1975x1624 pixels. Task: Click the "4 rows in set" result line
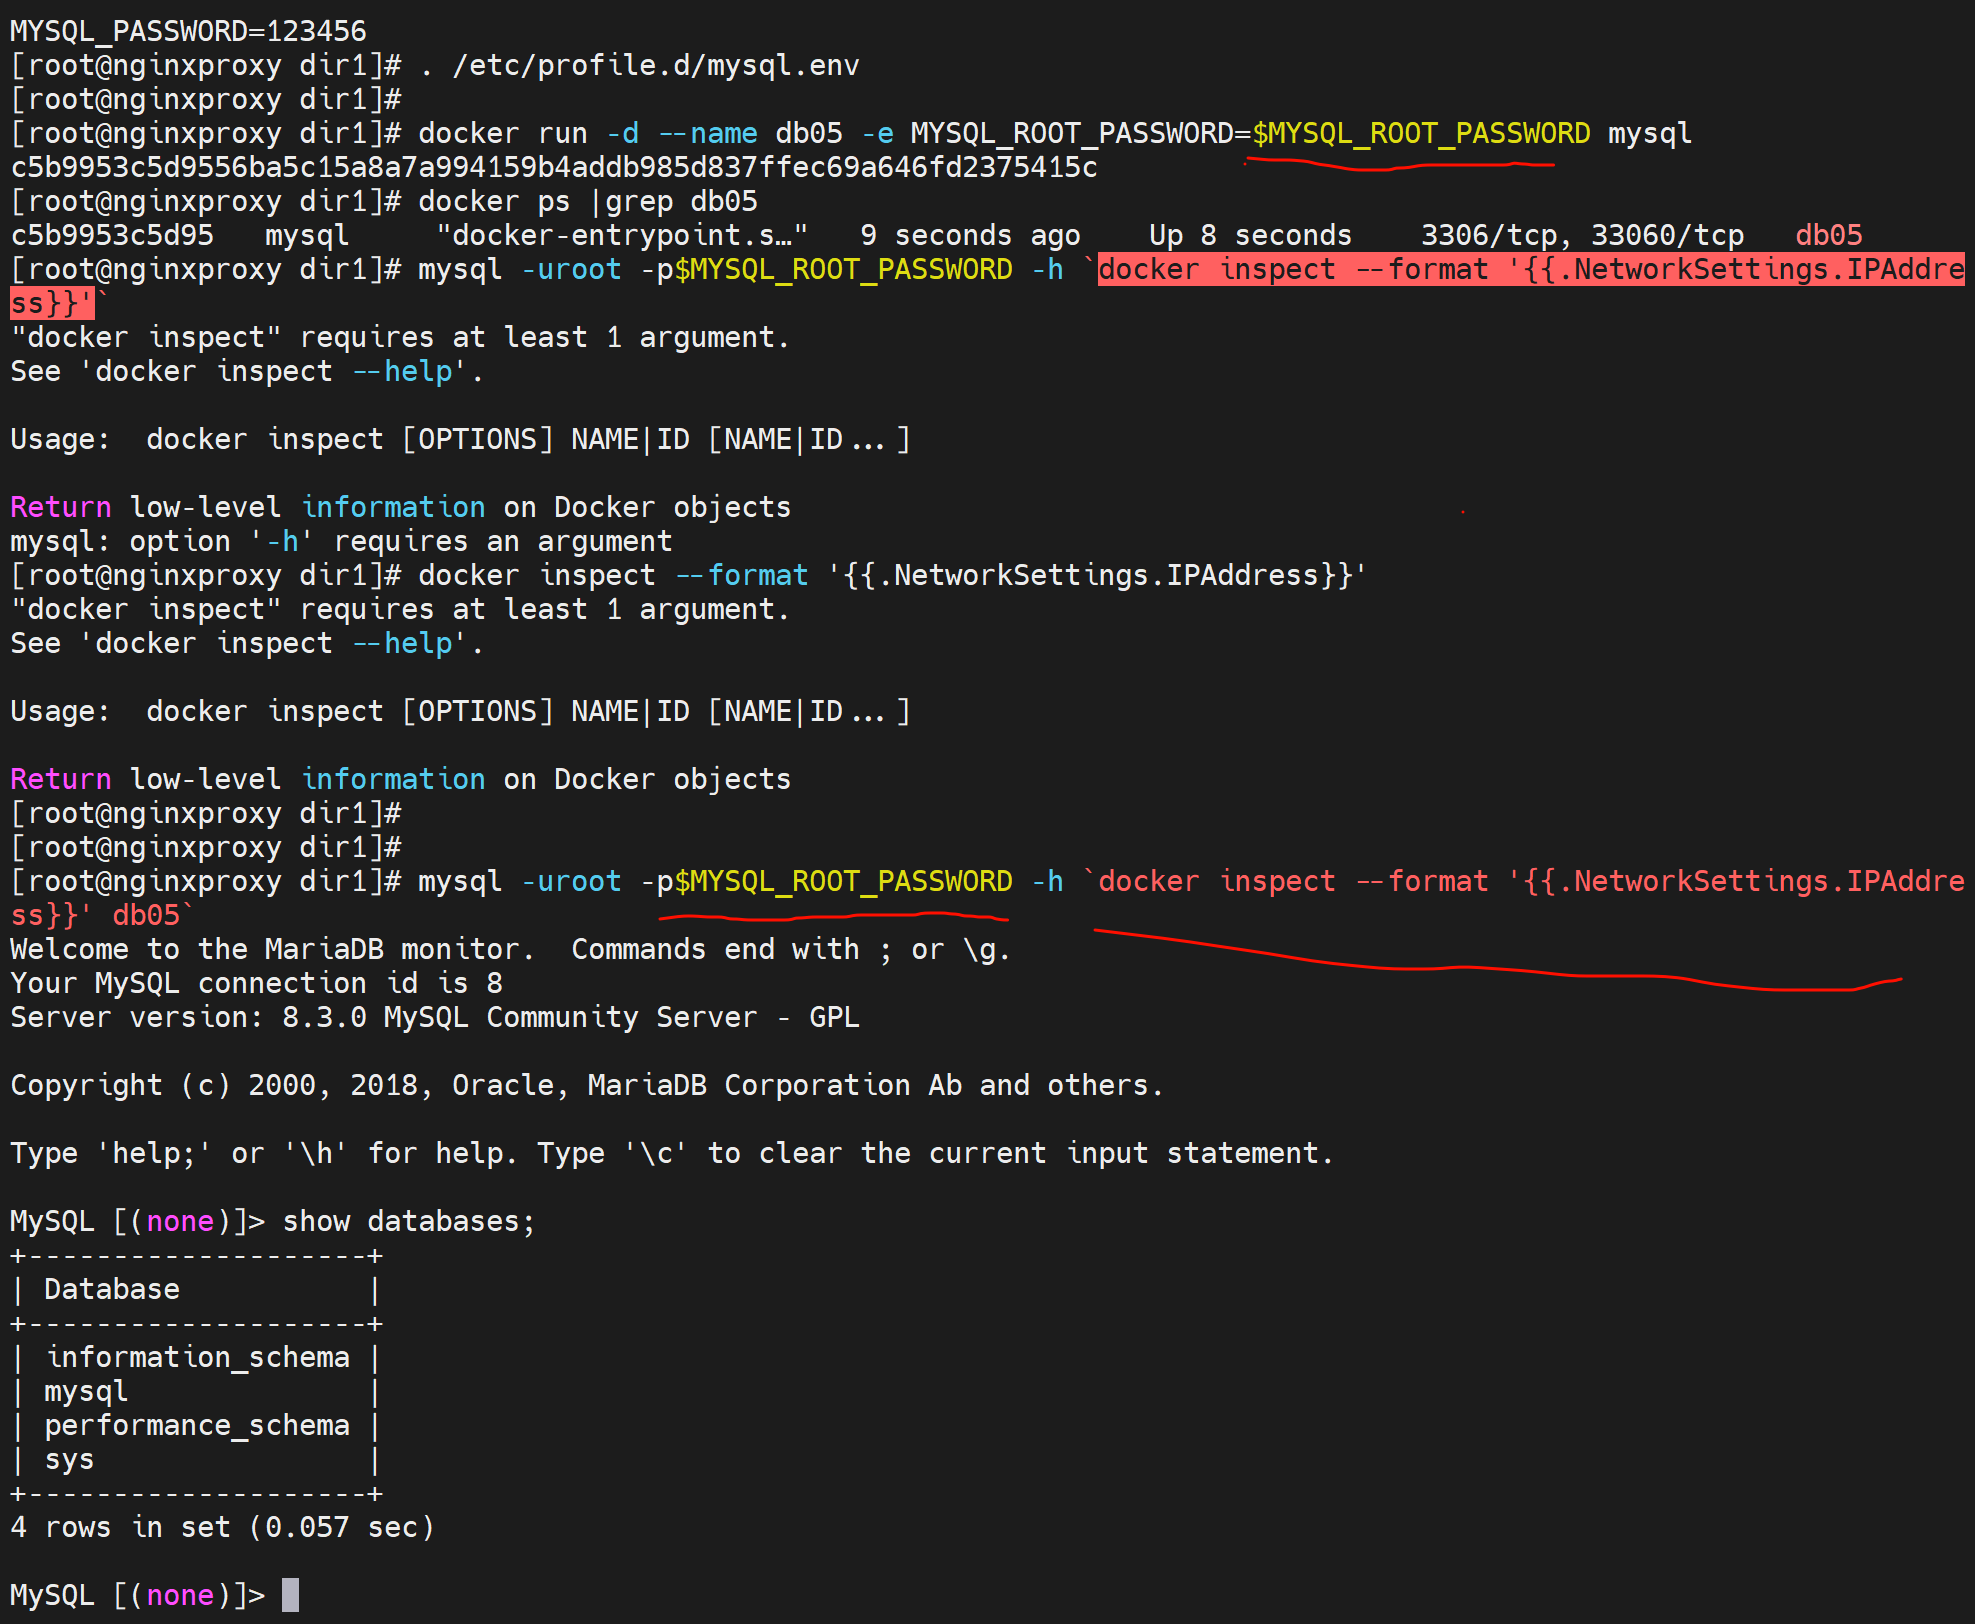pos(222,1527)
